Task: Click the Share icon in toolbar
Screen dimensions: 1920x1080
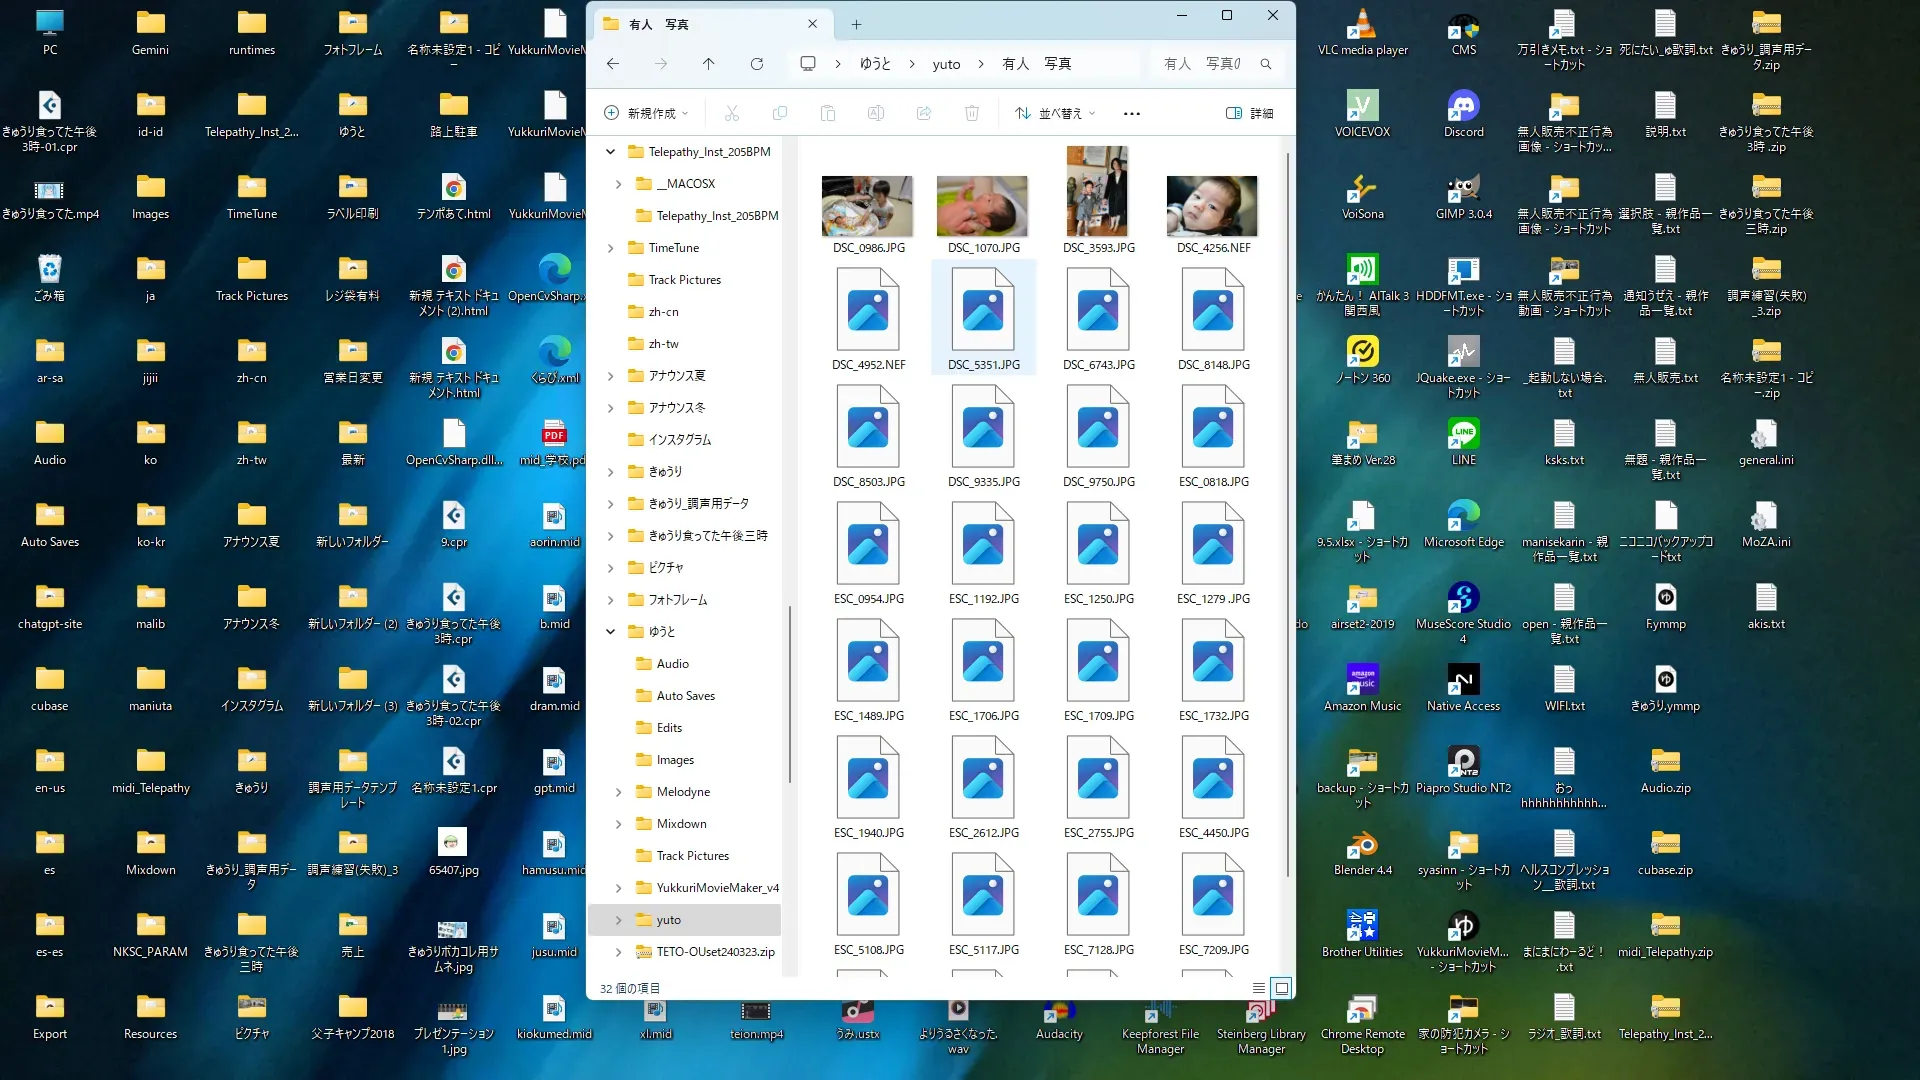Action: coord(924,114)
